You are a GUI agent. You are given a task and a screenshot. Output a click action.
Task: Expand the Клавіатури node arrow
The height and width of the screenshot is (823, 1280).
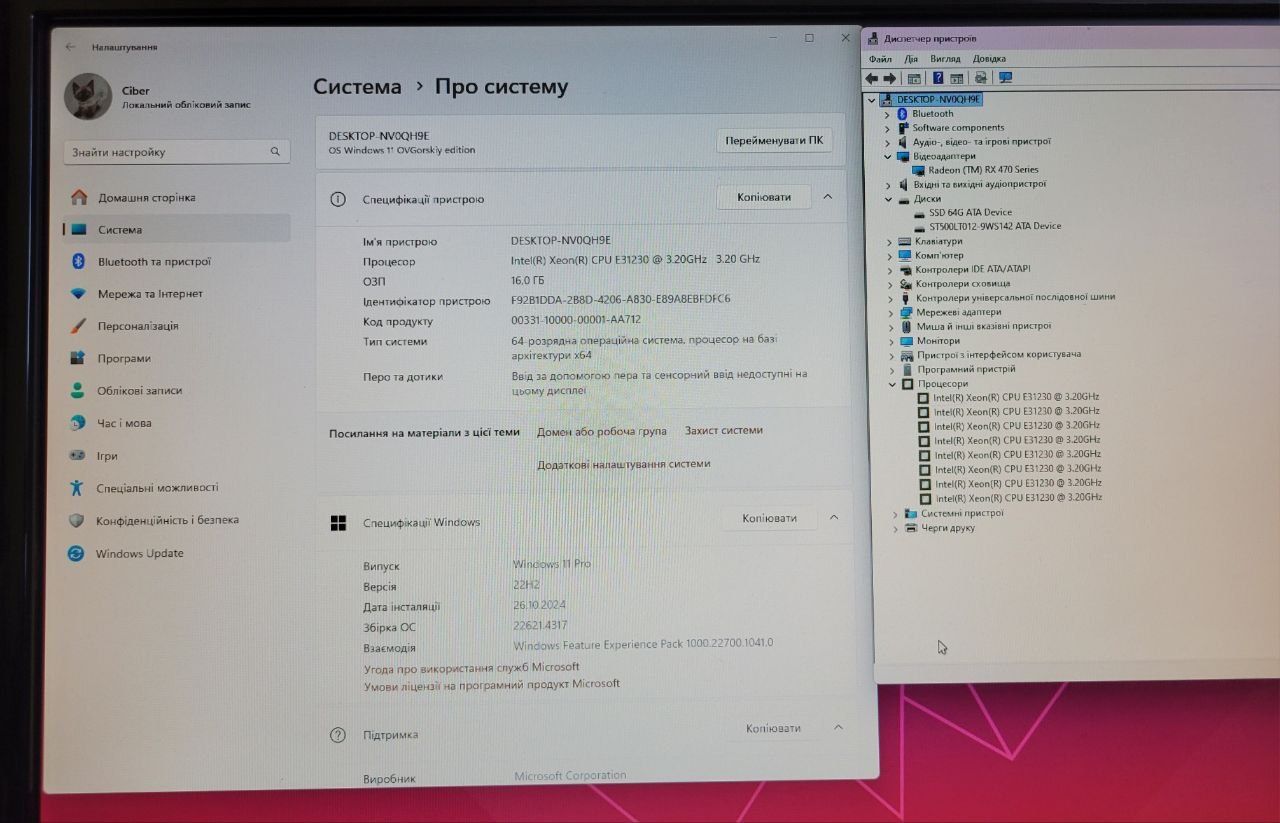pyautogui.click(x=889, y=242)
